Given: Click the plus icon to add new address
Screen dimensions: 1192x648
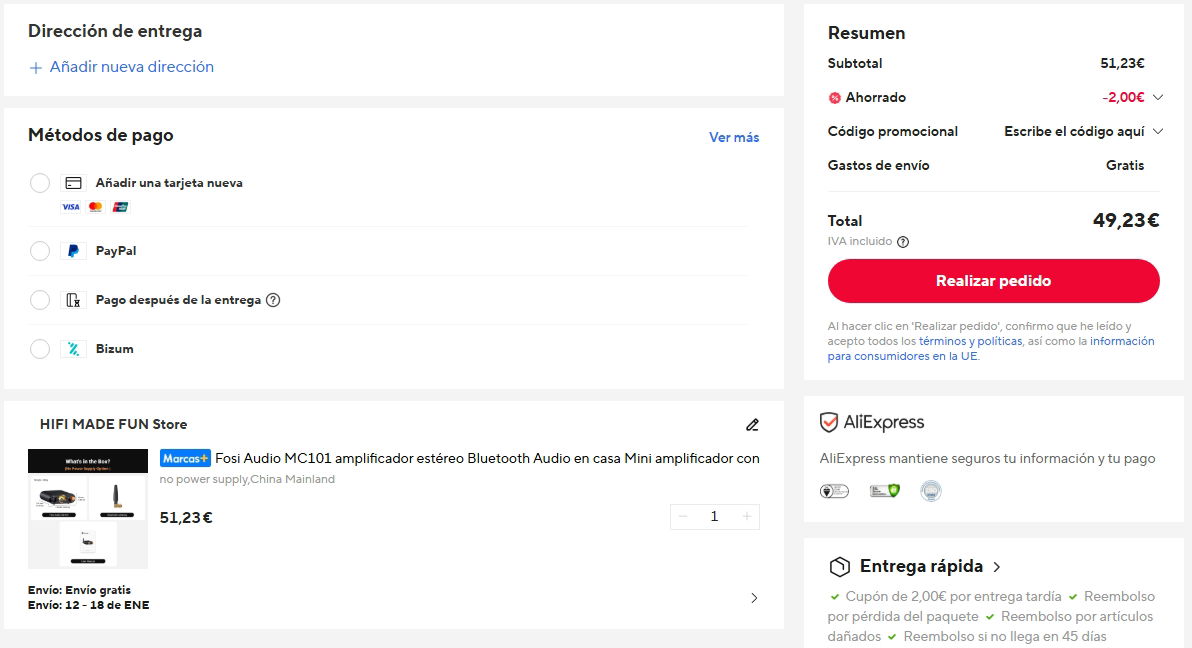Looking at the screenshot, I should 36,68.
